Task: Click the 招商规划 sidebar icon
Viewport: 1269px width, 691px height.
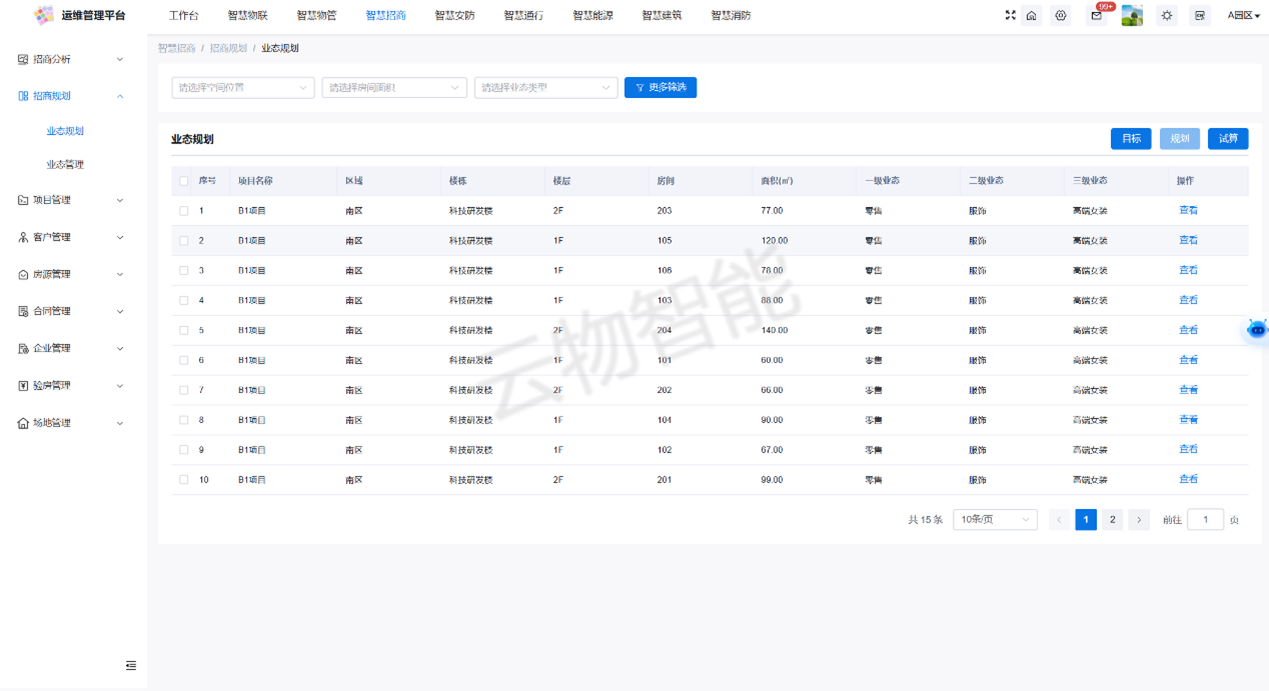Action: point(23,96)
